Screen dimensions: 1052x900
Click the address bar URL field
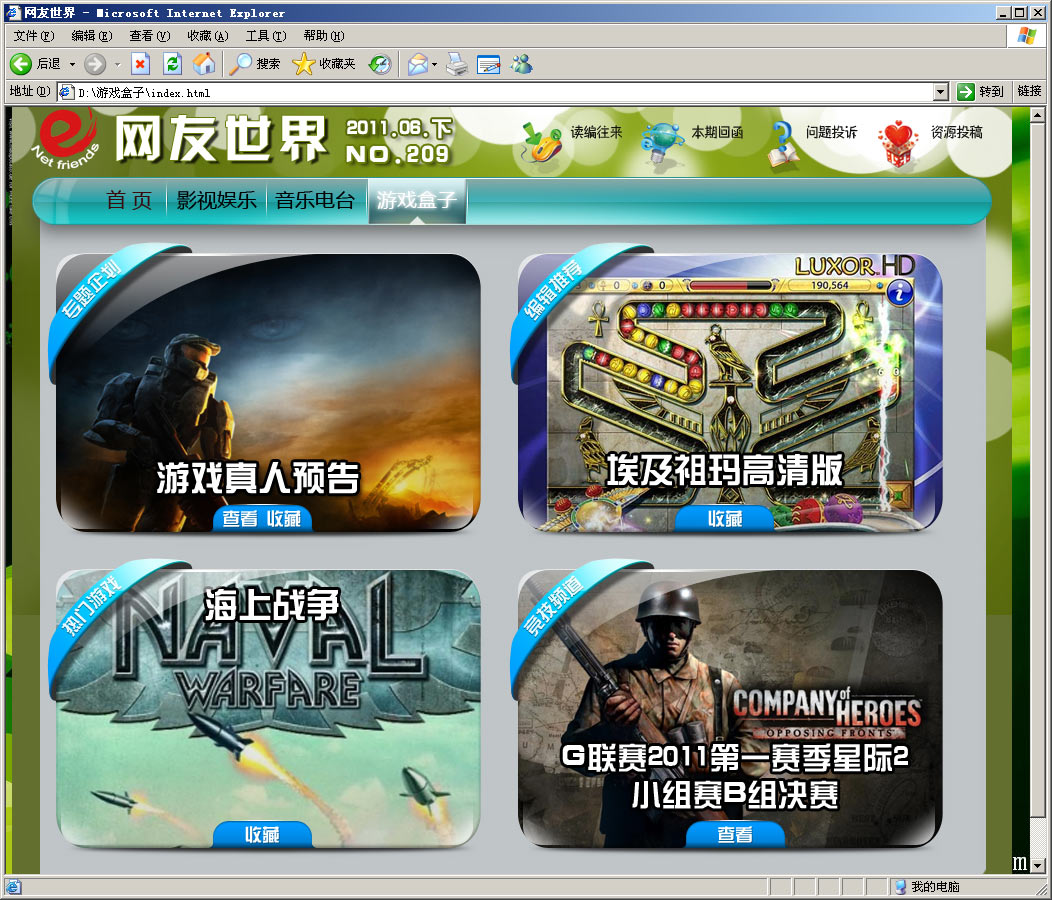click(500, 92)
